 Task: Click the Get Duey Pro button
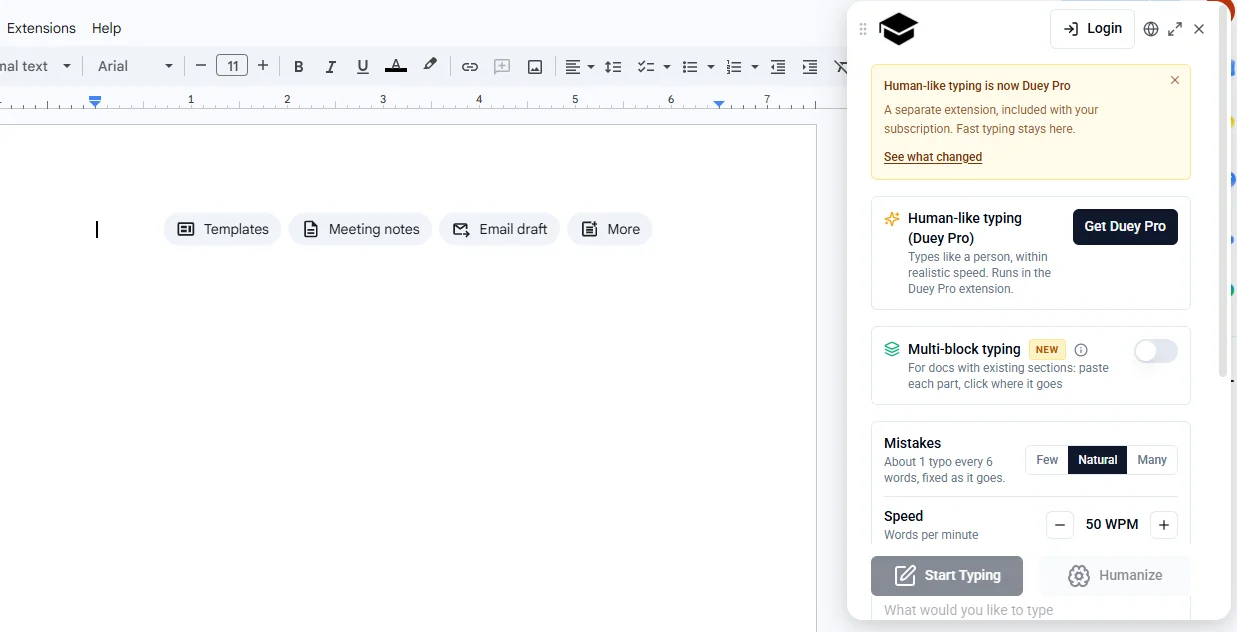click(x=1125, y=226)
